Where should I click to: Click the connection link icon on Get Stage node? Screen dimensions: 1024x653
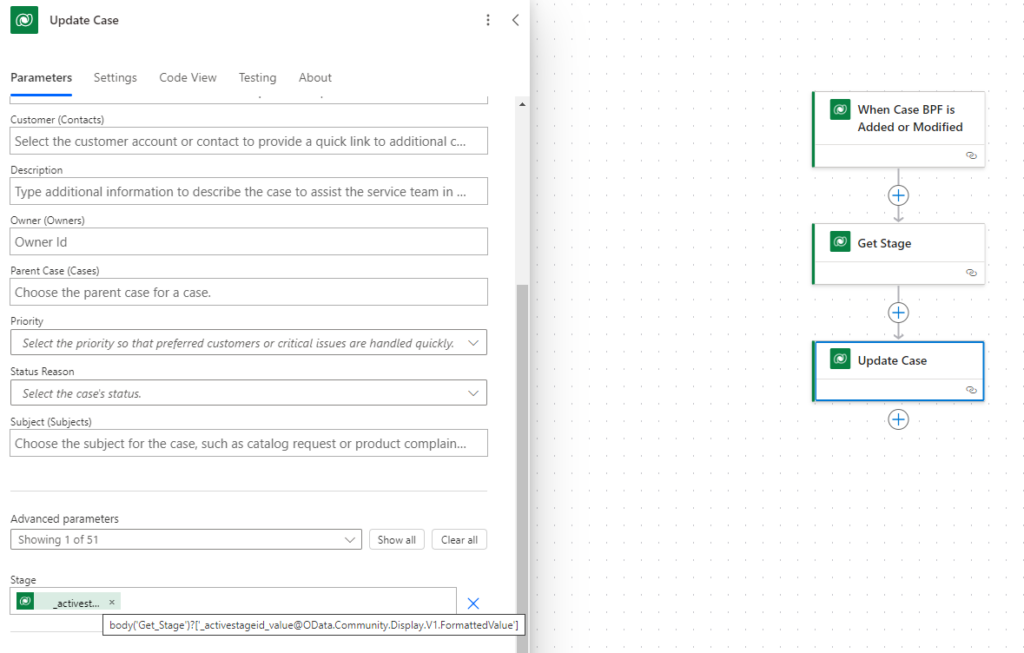(970, 273)
